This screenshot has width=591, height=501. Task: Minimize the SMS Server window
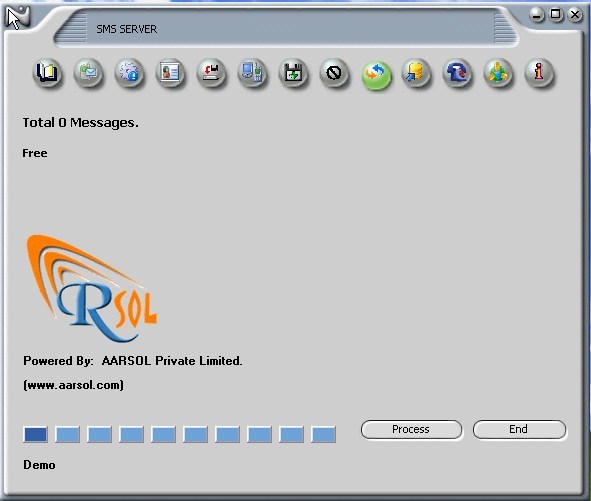coord(536,15)
